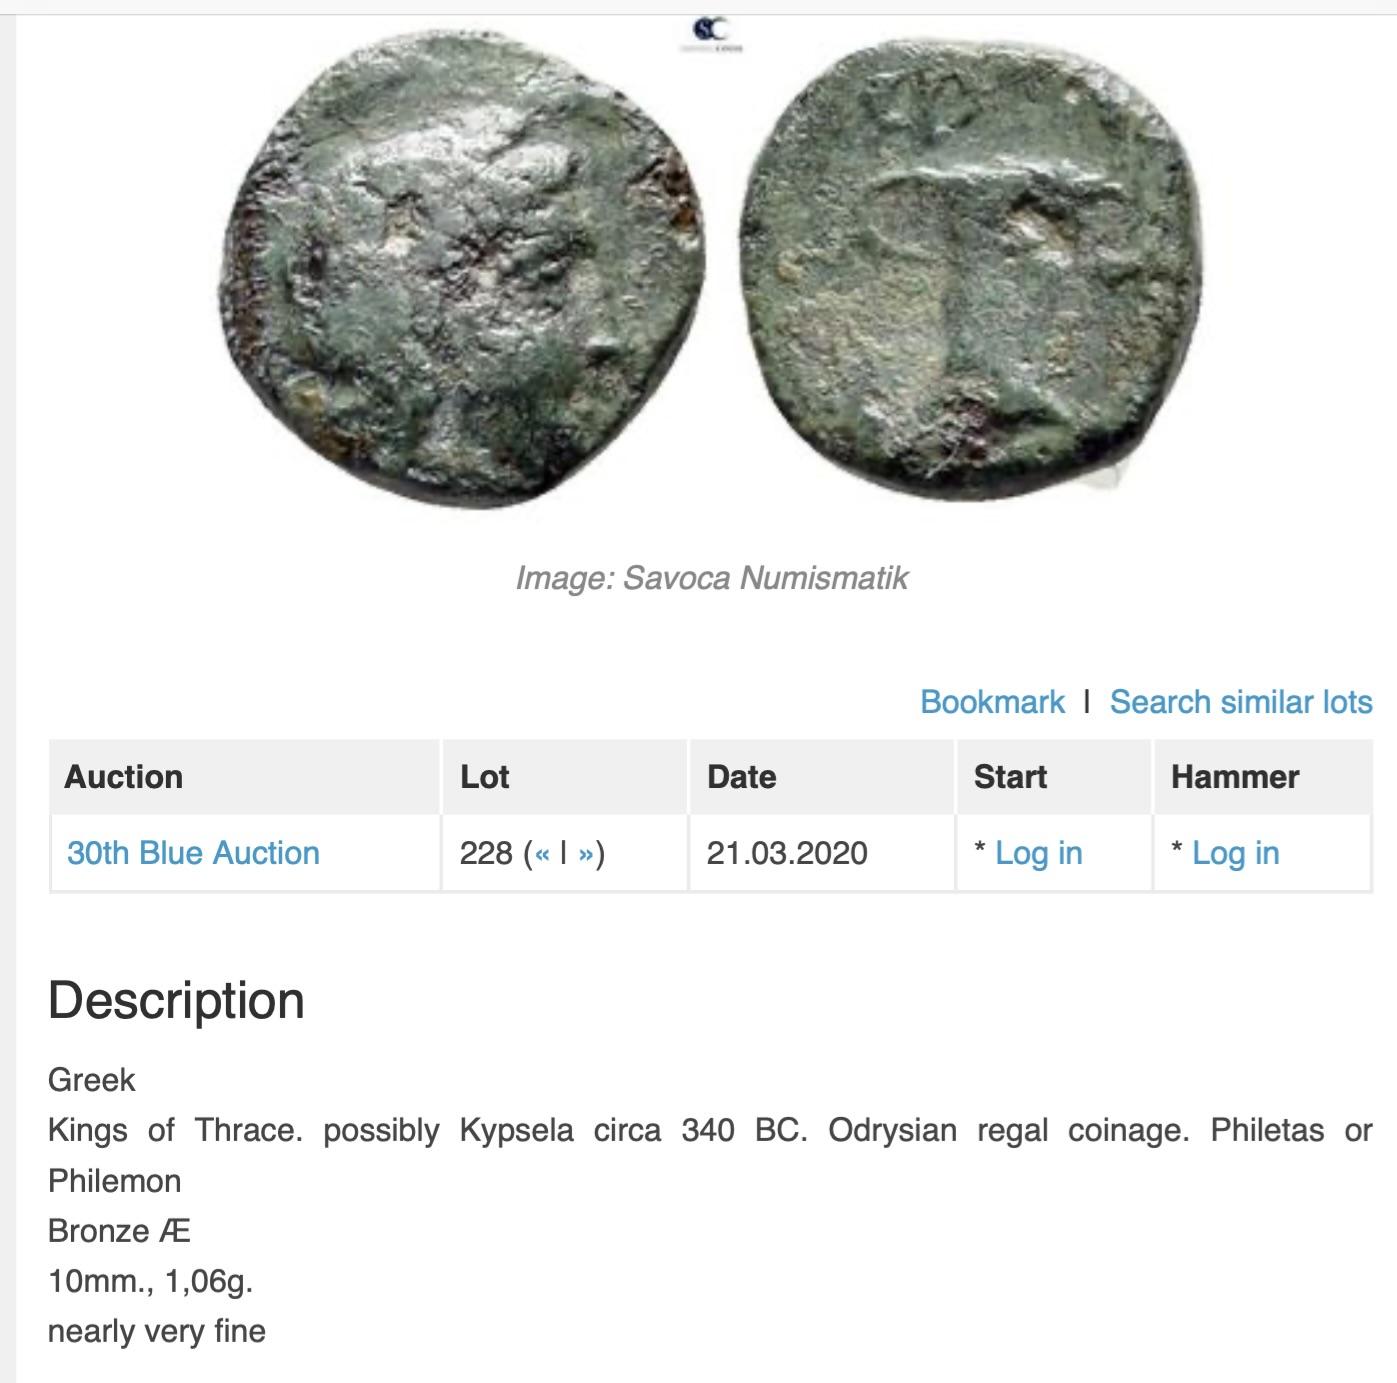Image resolution: width=1397 pixels, height=1383 pixels.
Task: Open the 30th Blue Auction link
Action: [193, 853]
